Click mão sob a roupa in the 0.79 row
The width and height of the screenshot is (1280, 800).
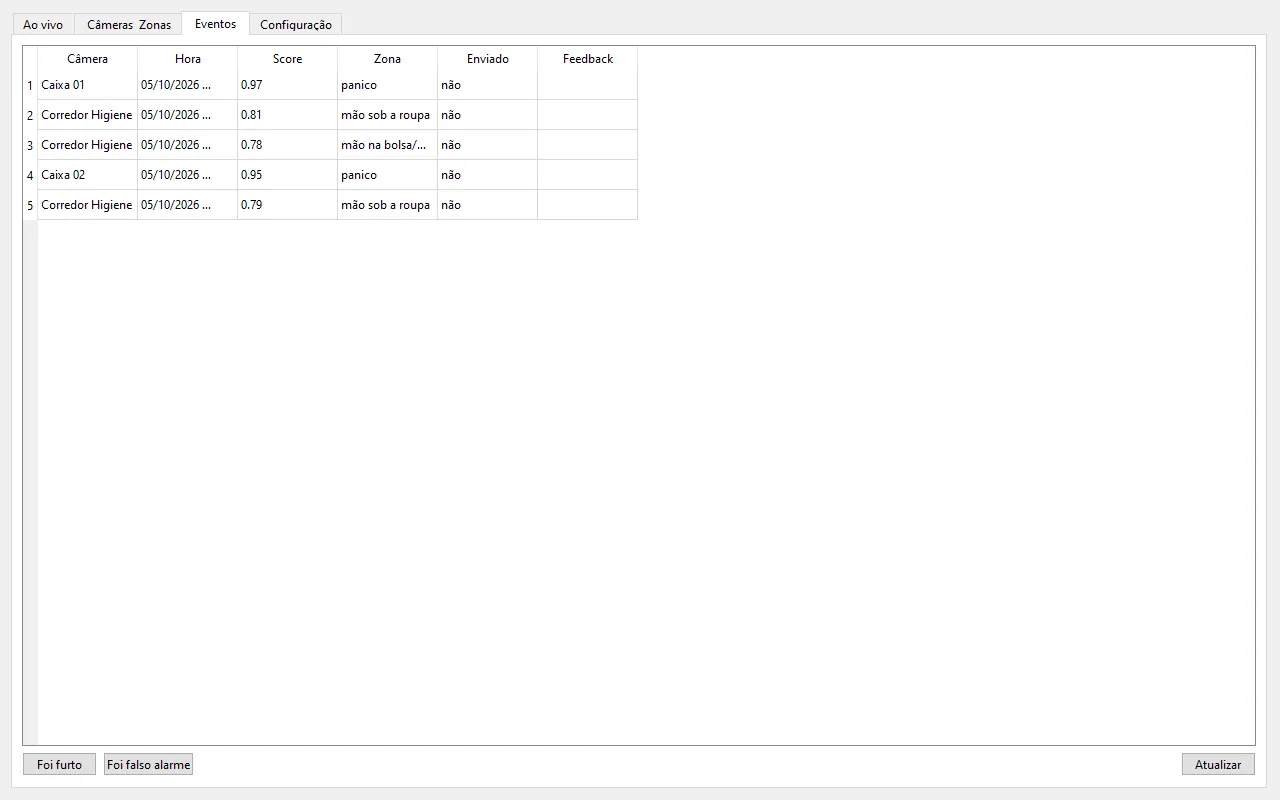click(387, 205)
